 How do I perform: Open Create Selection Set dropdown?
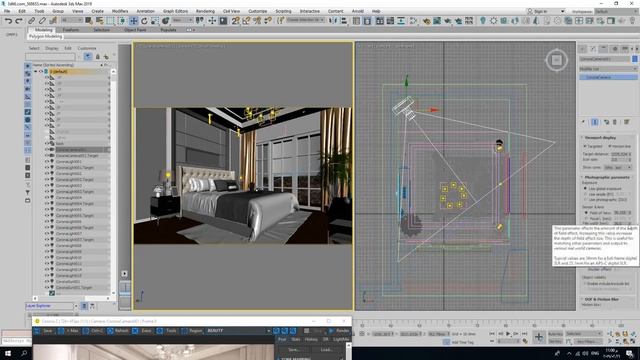click(305, 20)
